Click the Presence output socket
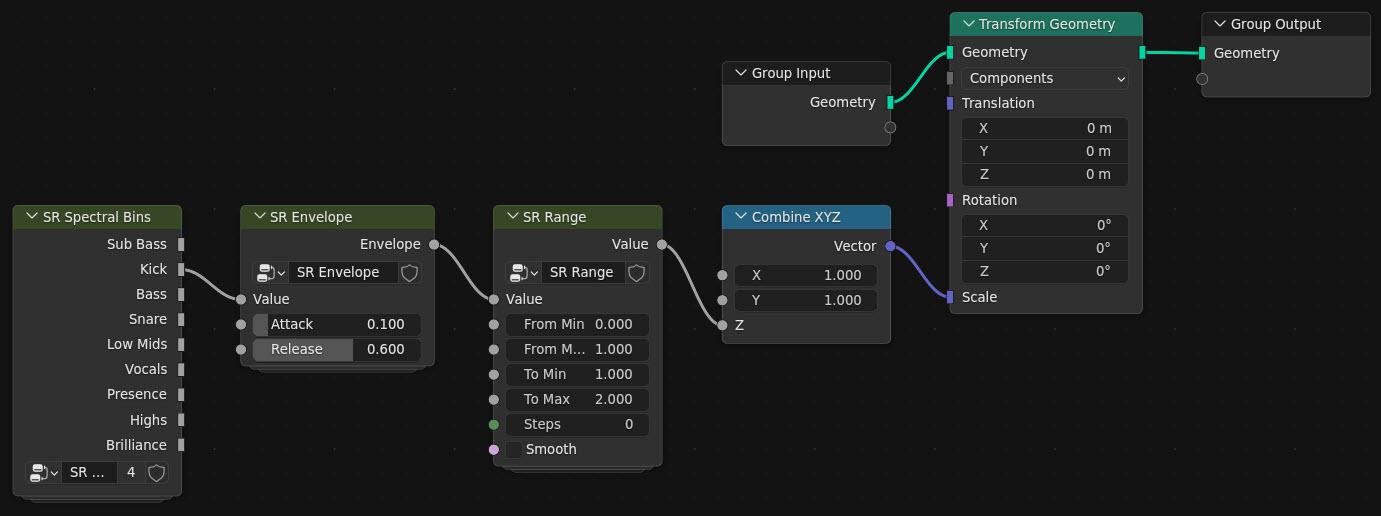This screenshot has height=516, width=1381. 181,394
